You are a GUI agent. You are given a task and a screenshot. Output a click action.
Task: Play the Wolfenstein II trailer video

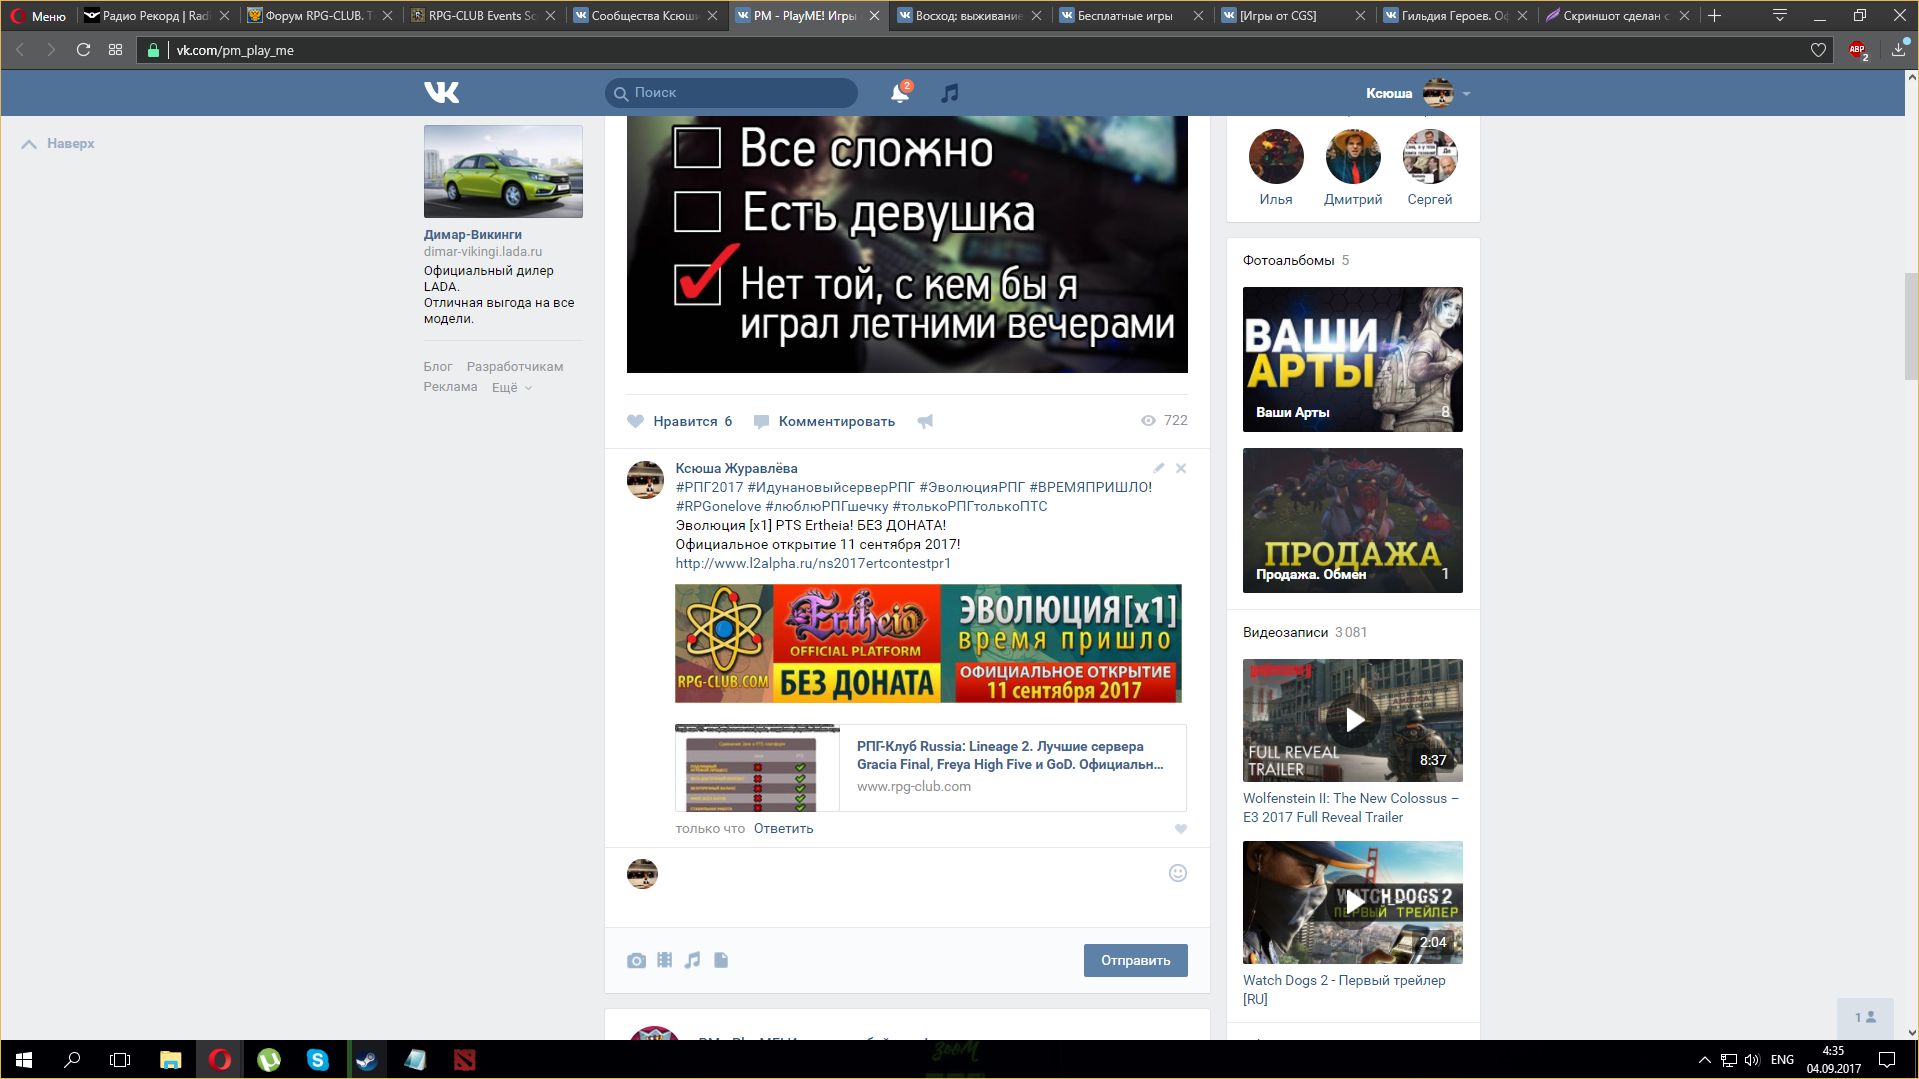pos(1352,720)
